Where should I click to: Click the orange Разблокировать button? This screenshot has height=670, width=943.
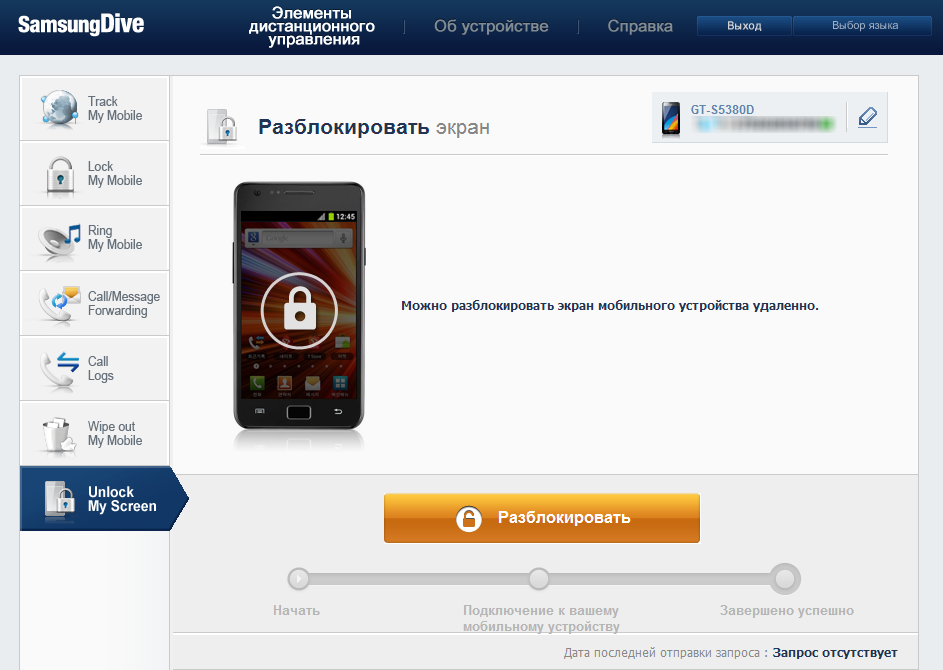[x=542, y=518]
